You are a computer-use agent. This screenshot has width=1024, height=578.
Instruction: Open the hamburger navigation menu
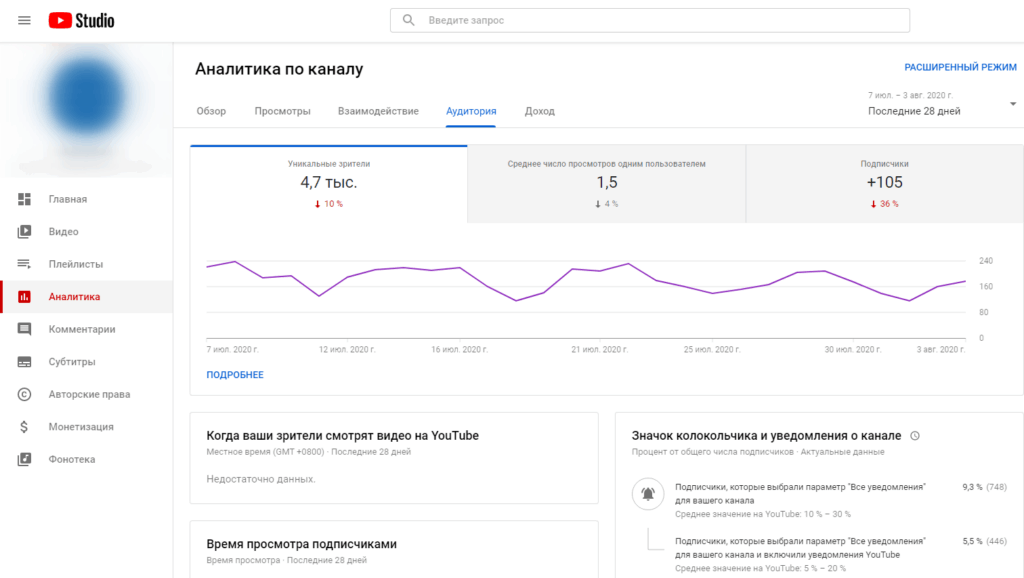pos(24,20)
